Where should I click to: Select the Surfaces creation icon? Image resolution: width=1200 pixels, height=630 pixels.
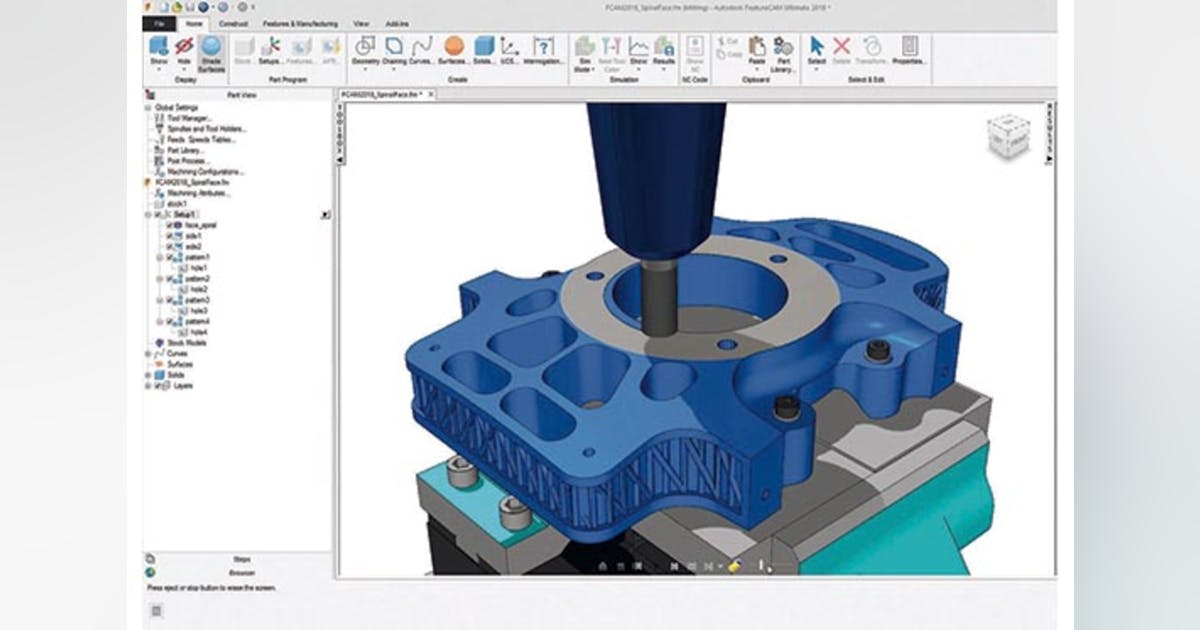[x=452, y=46]
